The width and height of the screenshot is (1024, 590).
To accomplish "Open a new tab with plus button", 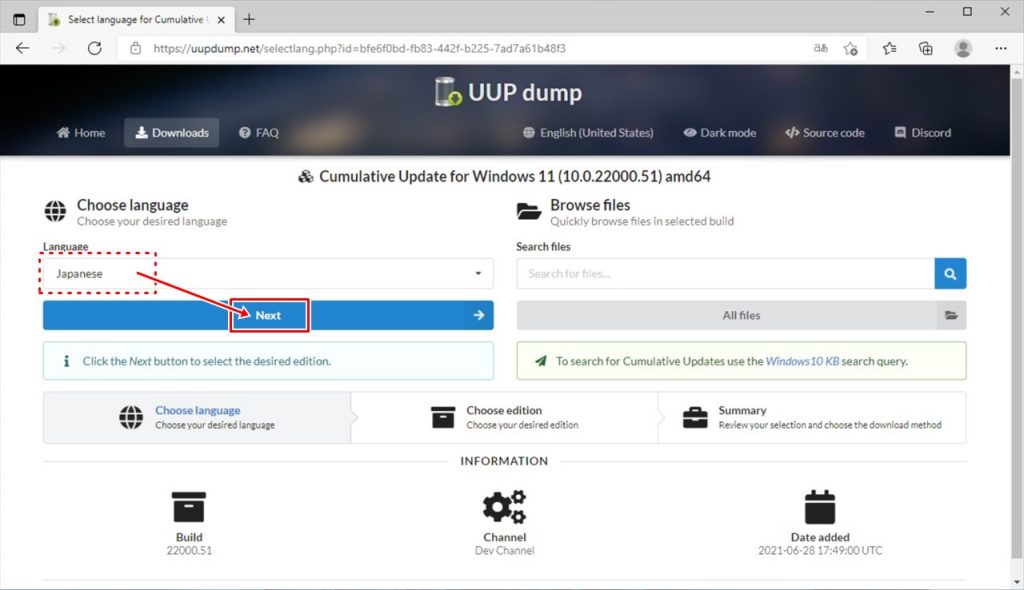I will point(249,20).
